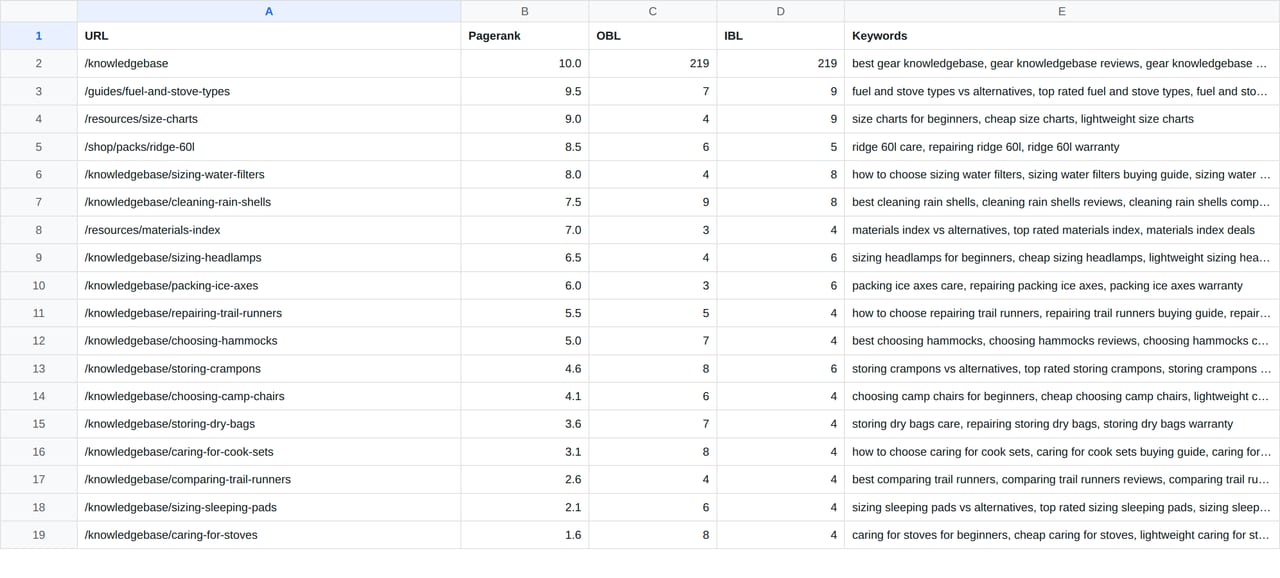
Task: Select the /knowledgebase/repairing-trail-runners cell
Action: coord(269,313)
